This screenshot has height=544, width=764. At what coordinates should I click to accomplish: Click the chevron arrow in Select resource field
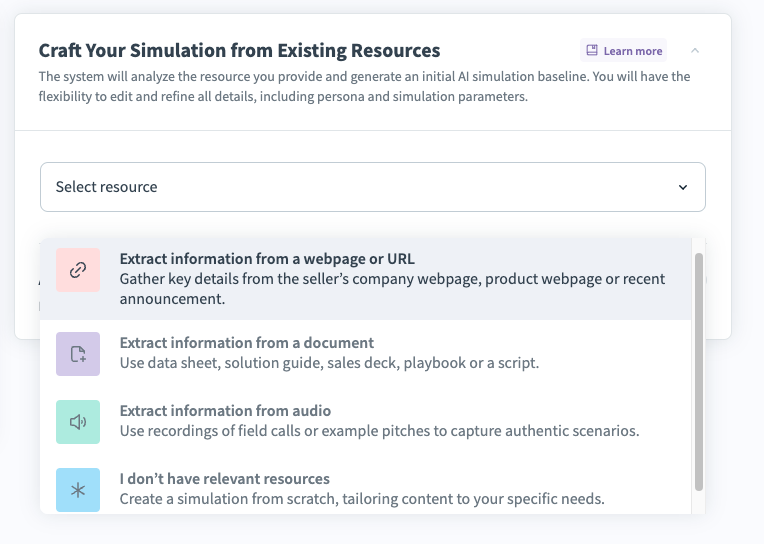pos(683,187)
